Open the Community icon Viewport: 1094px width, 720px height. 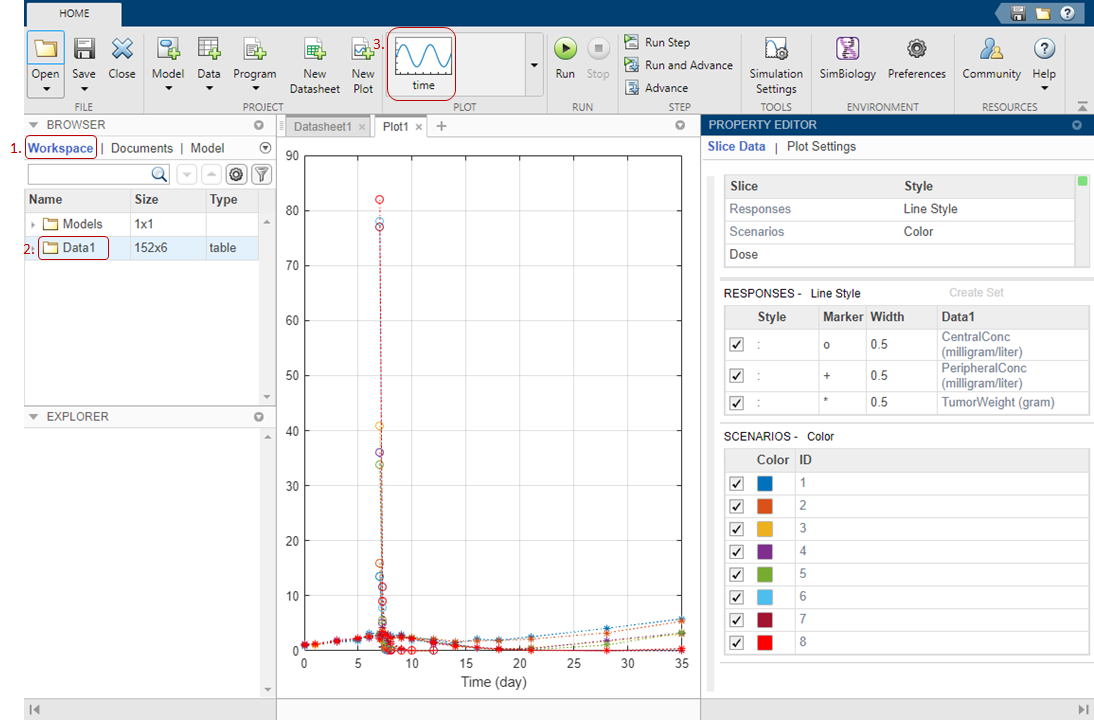click(x=991, y=49)
